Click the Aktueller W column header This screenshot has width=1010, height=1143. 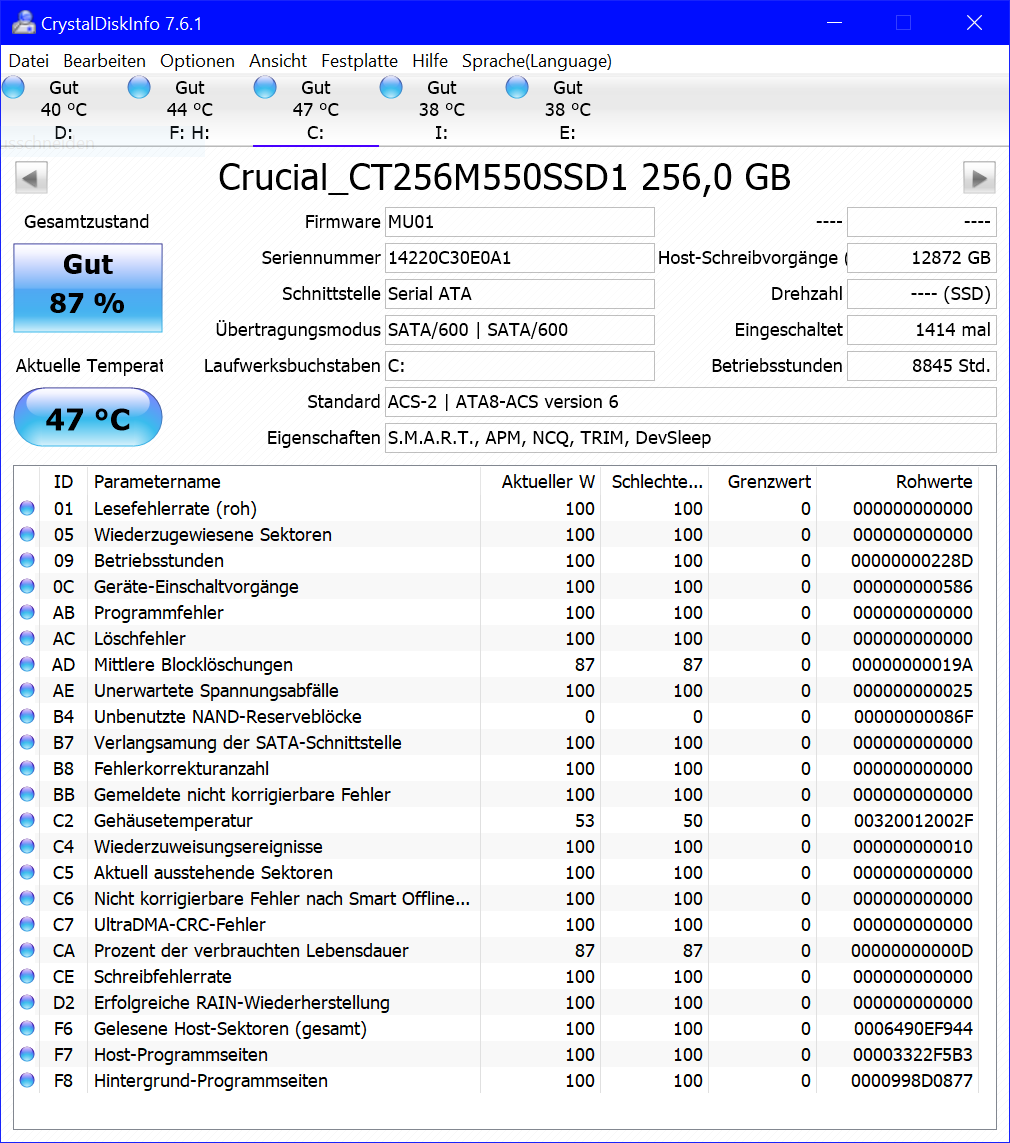(x=540, y=482)
